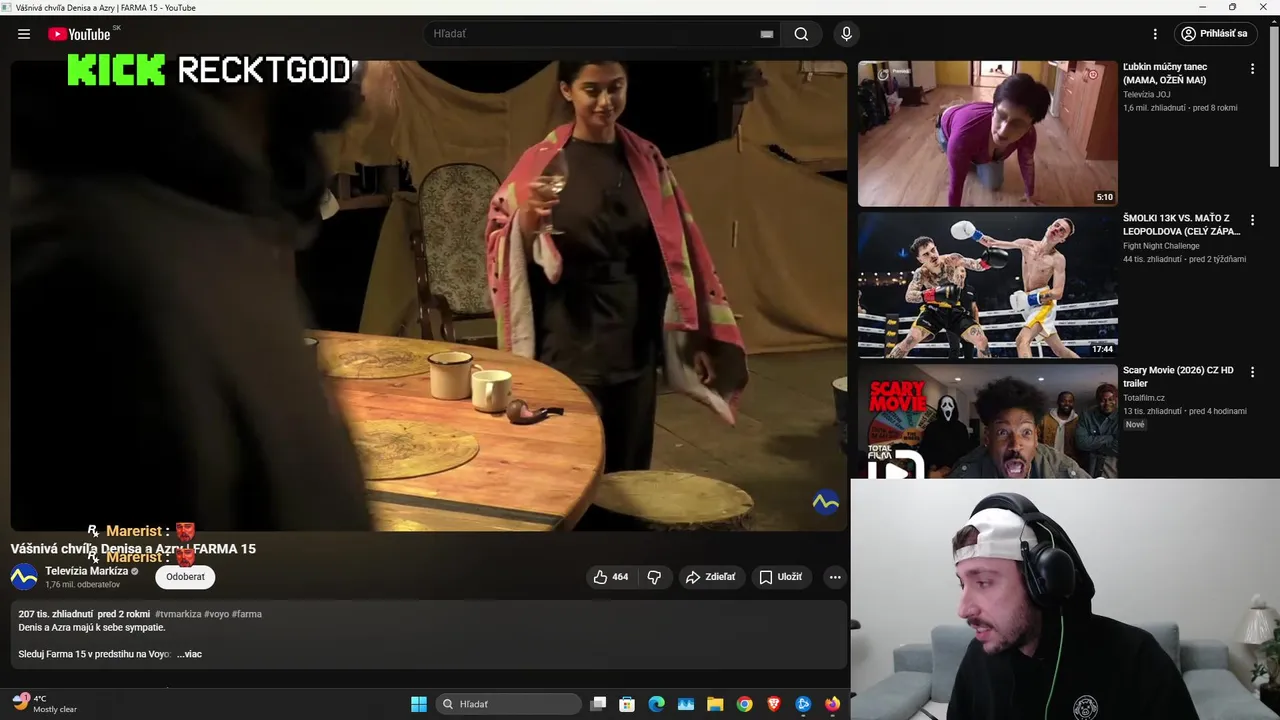Launch Google Chrome from the taskbar
The height and width of the screenshot is (720, 1280).
click(744, 704)
